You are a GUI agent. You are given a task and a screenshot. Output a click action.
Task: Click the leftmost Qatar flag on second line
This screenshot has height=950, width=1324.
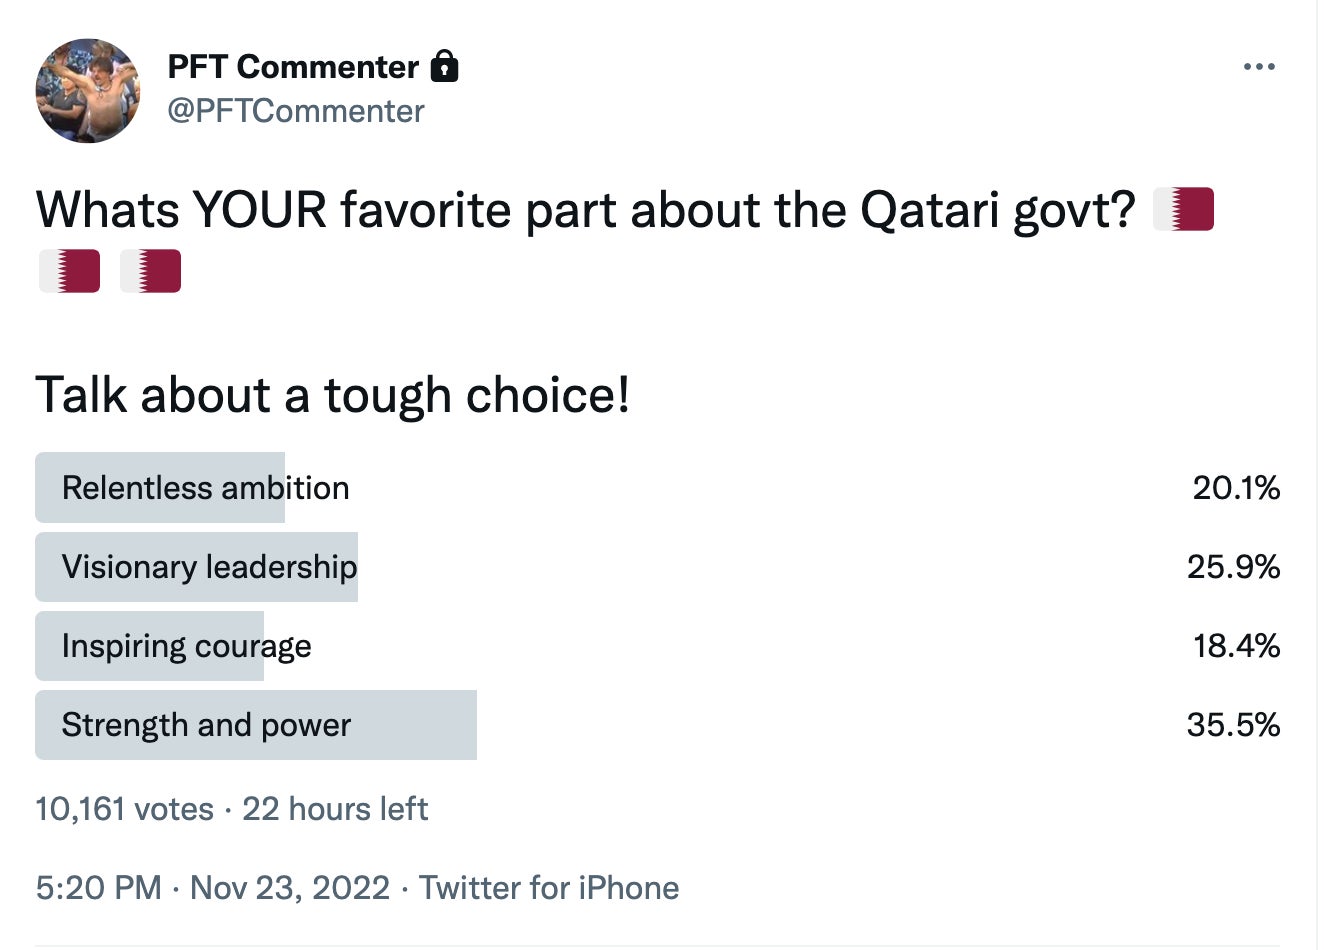(x=70, y=271)
